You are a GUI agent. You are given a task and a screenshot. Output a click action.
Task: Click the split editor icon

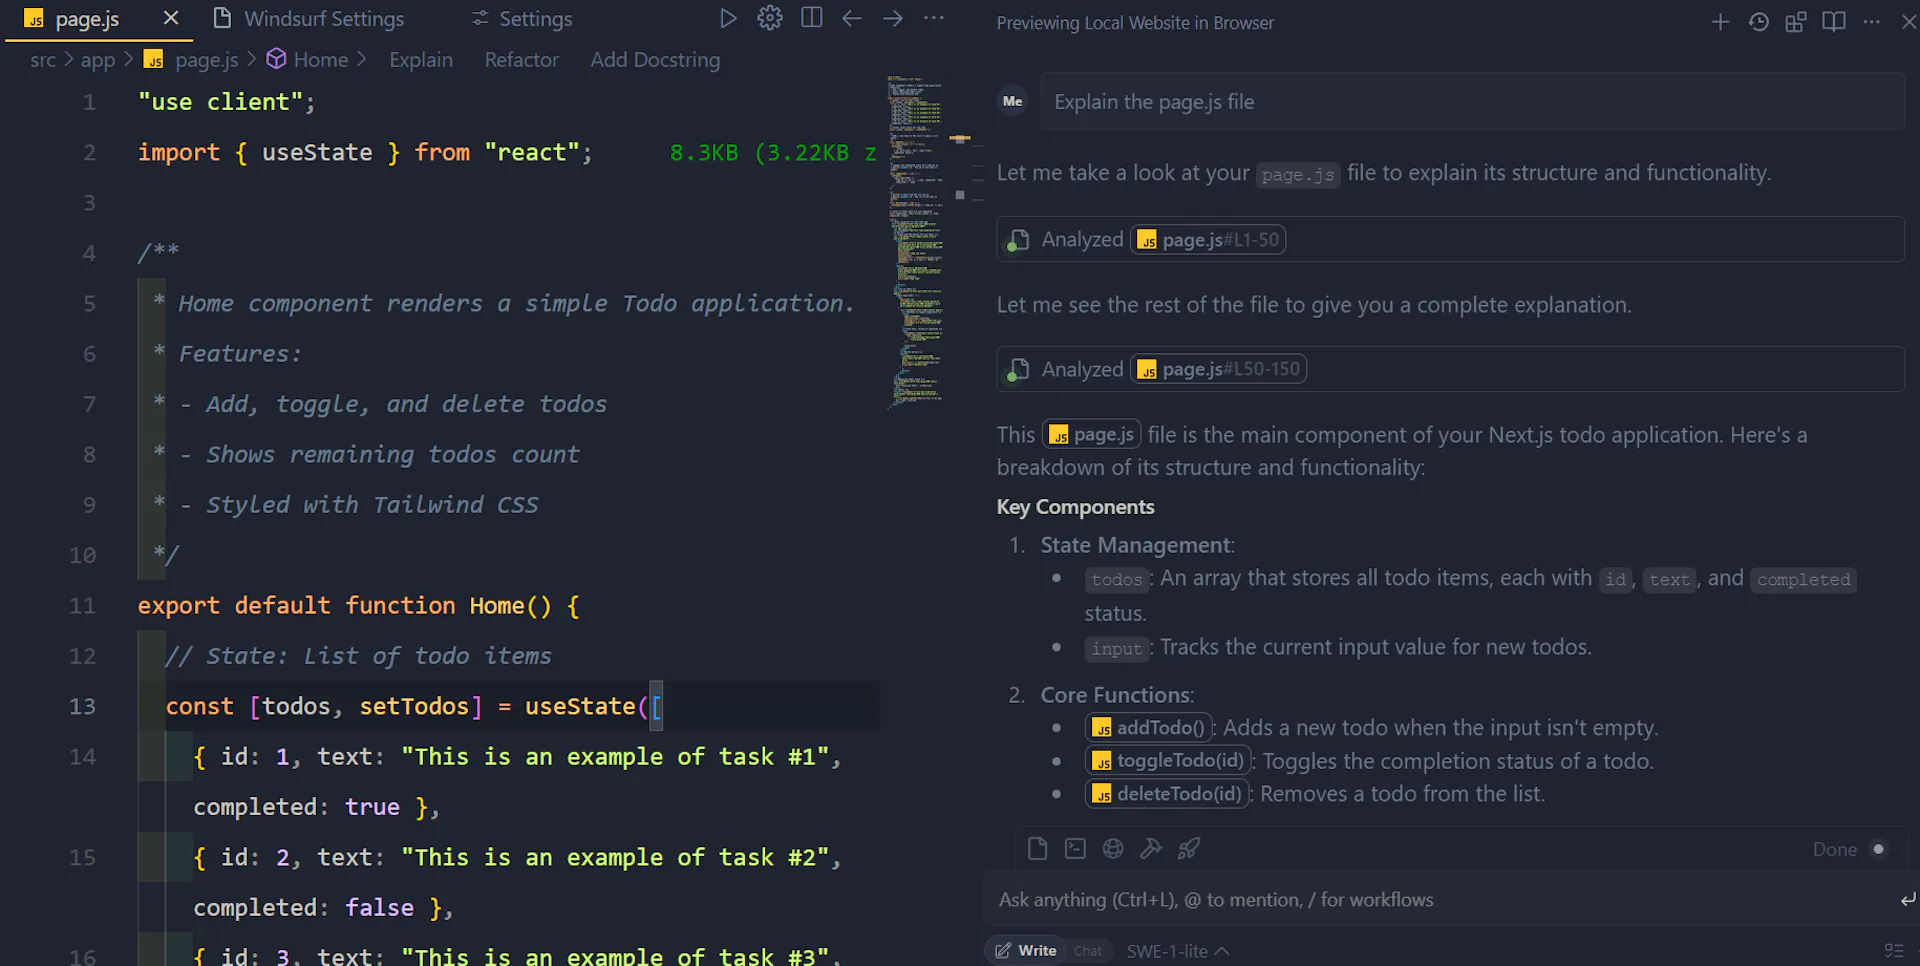(x=811, y=19)
